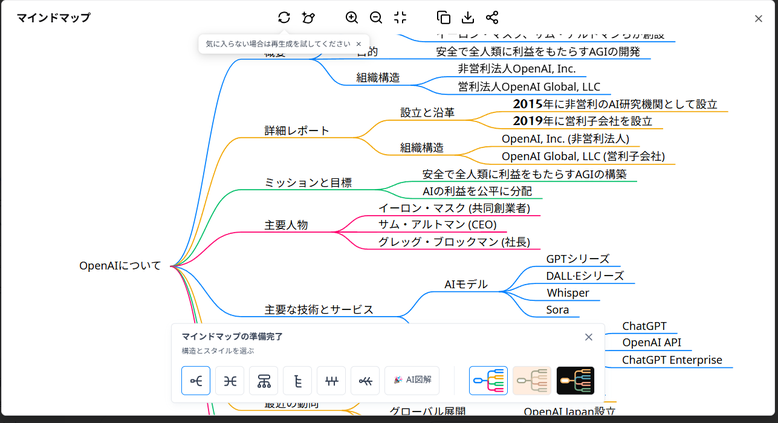Select the OpenAI Global, LLC (営利子会社) node

pyautogui.click(x=583, y=156)
